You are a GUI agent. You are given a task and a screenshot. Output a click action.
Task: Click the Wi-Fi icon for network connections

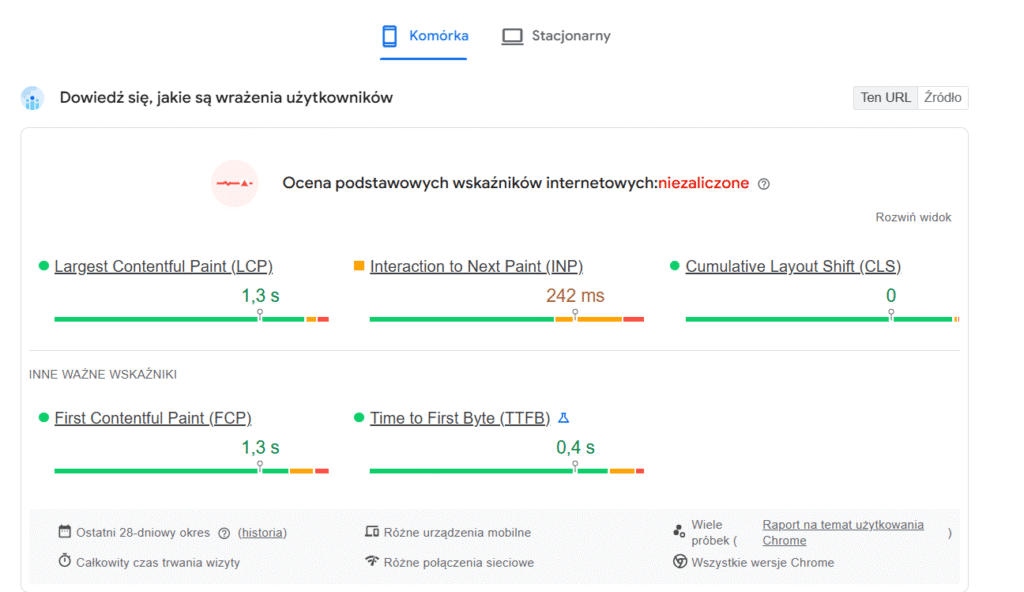(x=372, y=562)
